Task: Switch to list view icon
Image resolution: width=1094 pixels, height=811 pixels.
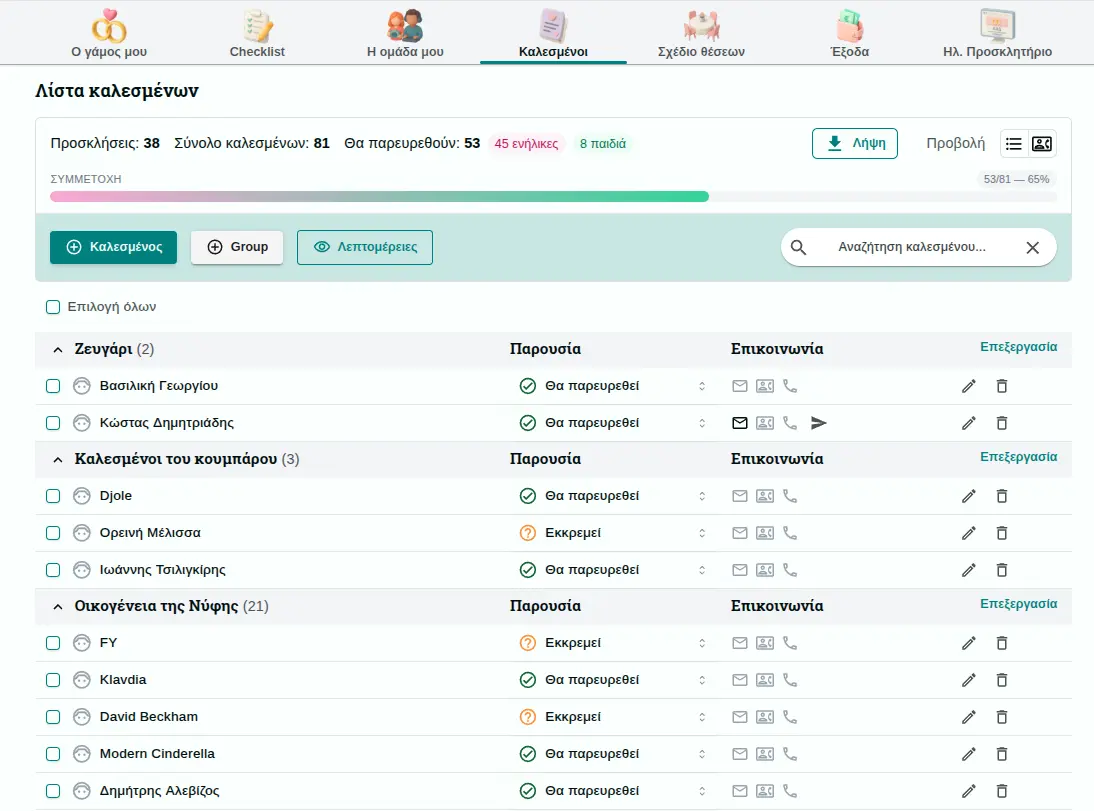Action: pos(1014,144)
